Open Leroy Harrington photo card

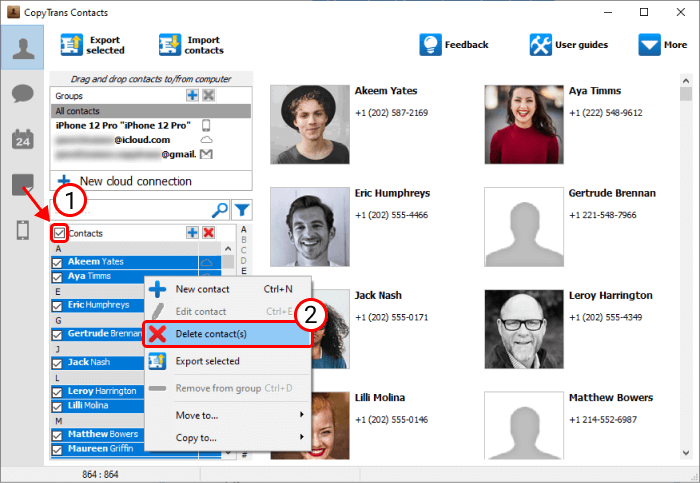[x=524, y=329]
